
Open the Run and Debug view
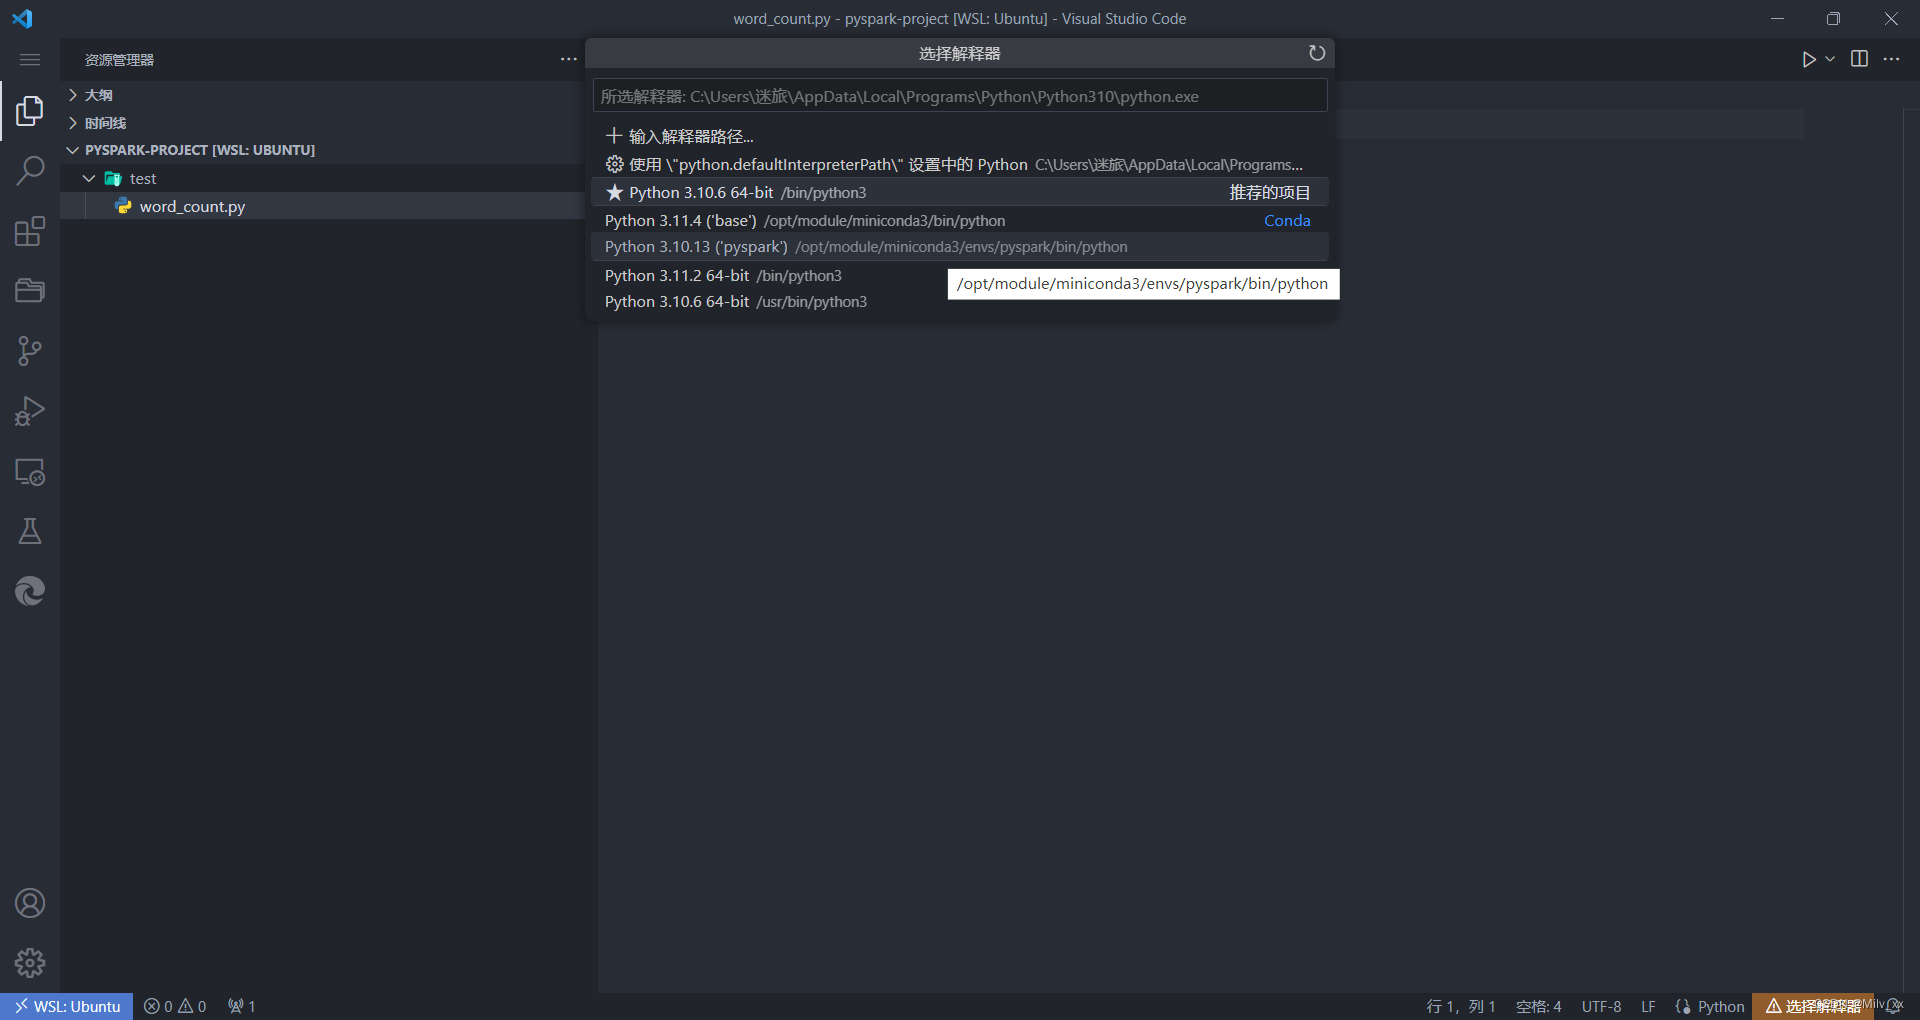pos(29,410)
